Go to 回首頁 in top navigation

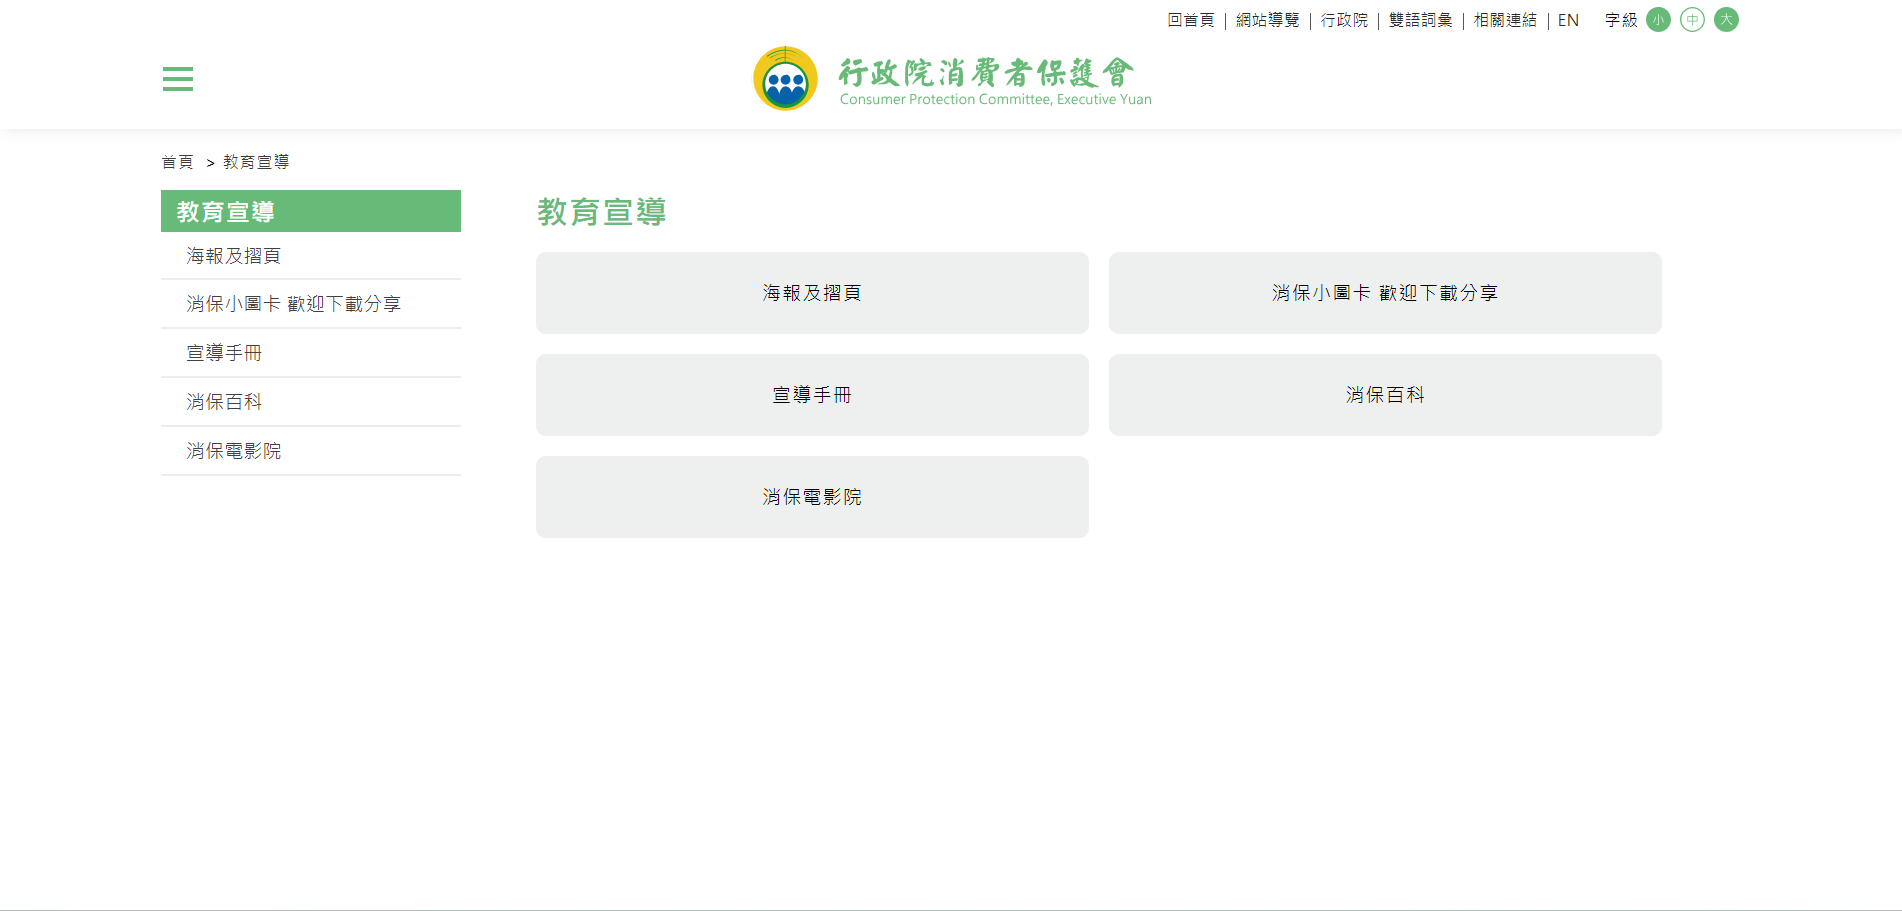pyautogui.click(x=1190, y=20)
